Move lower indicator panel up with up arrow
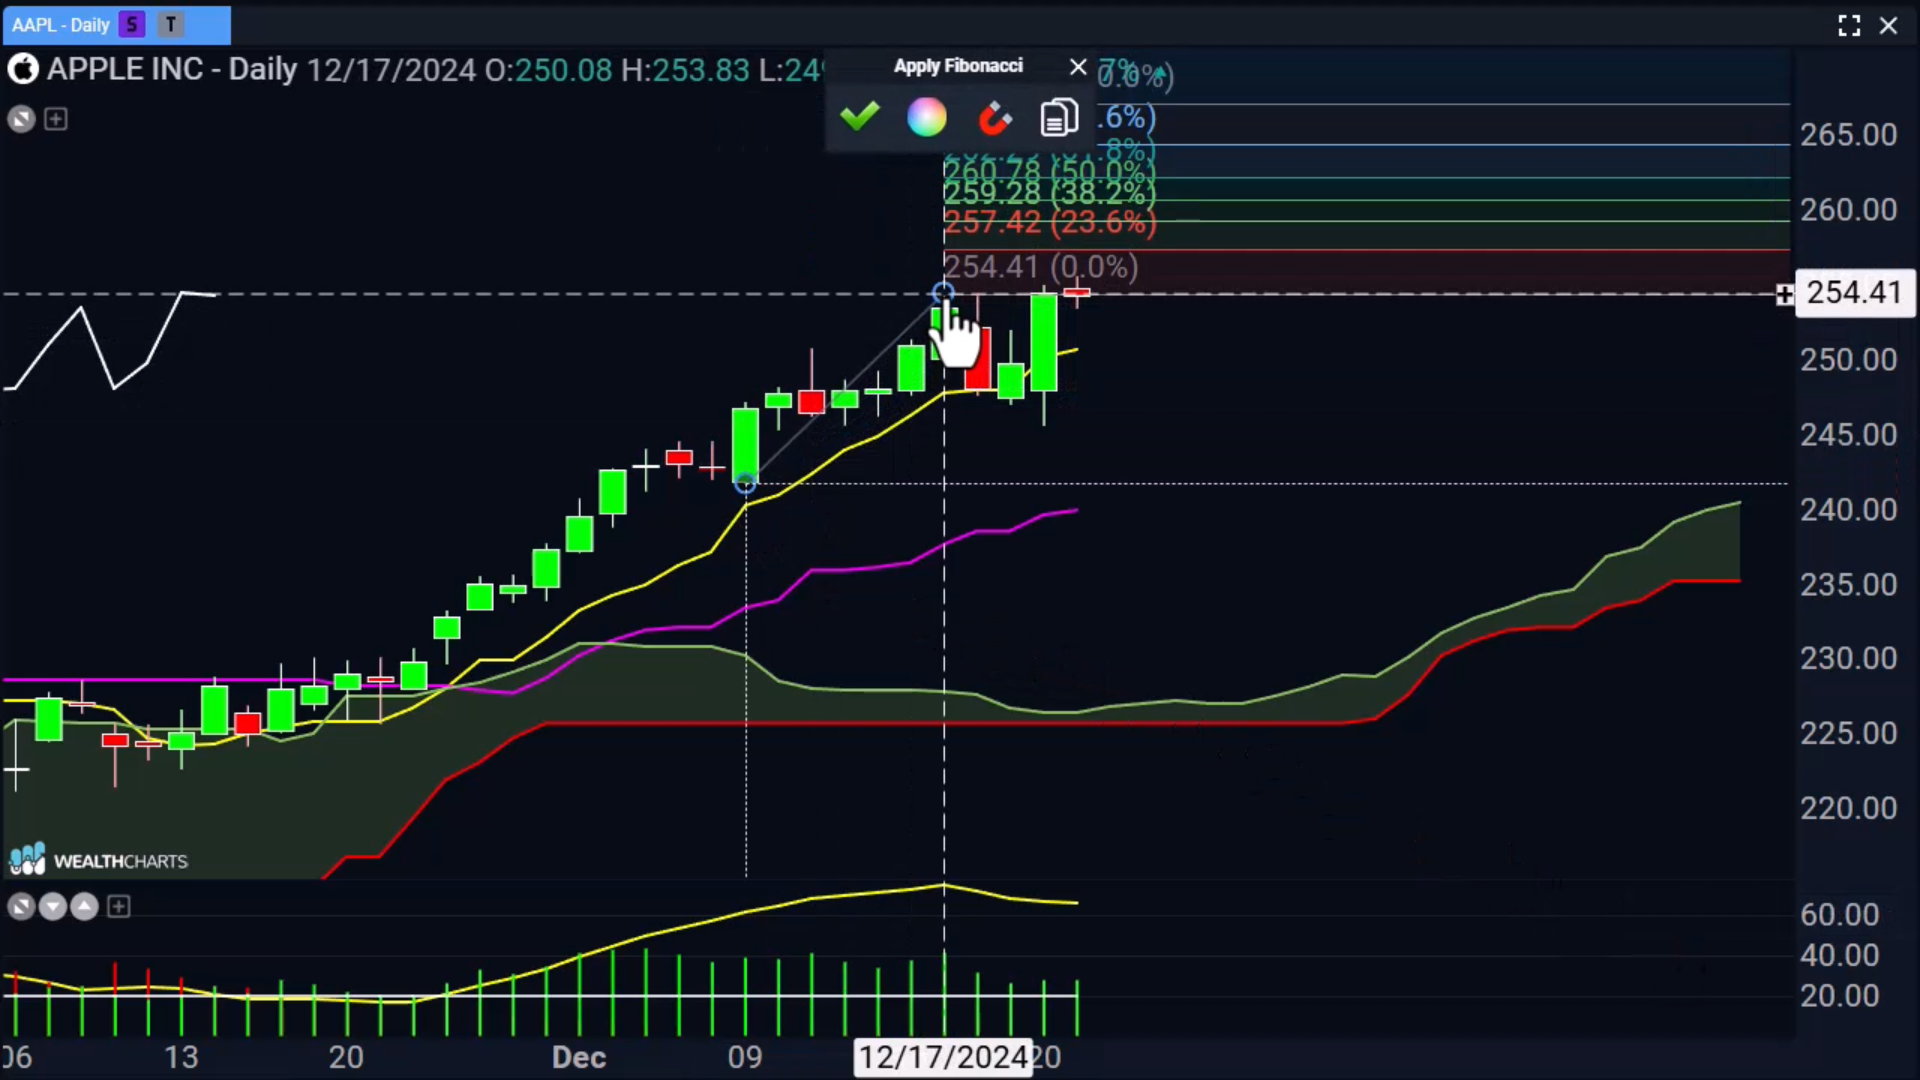1920x1080 pixels. pyautogui.click(x=85, y=907)
